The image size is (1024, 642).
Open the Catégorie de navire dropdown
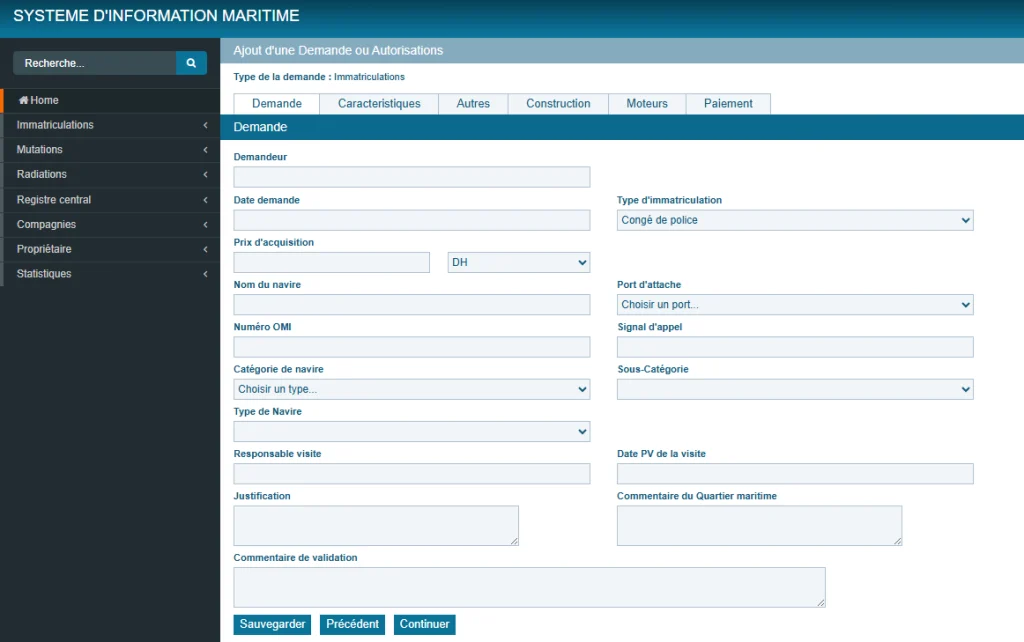(x=411, y=390)
